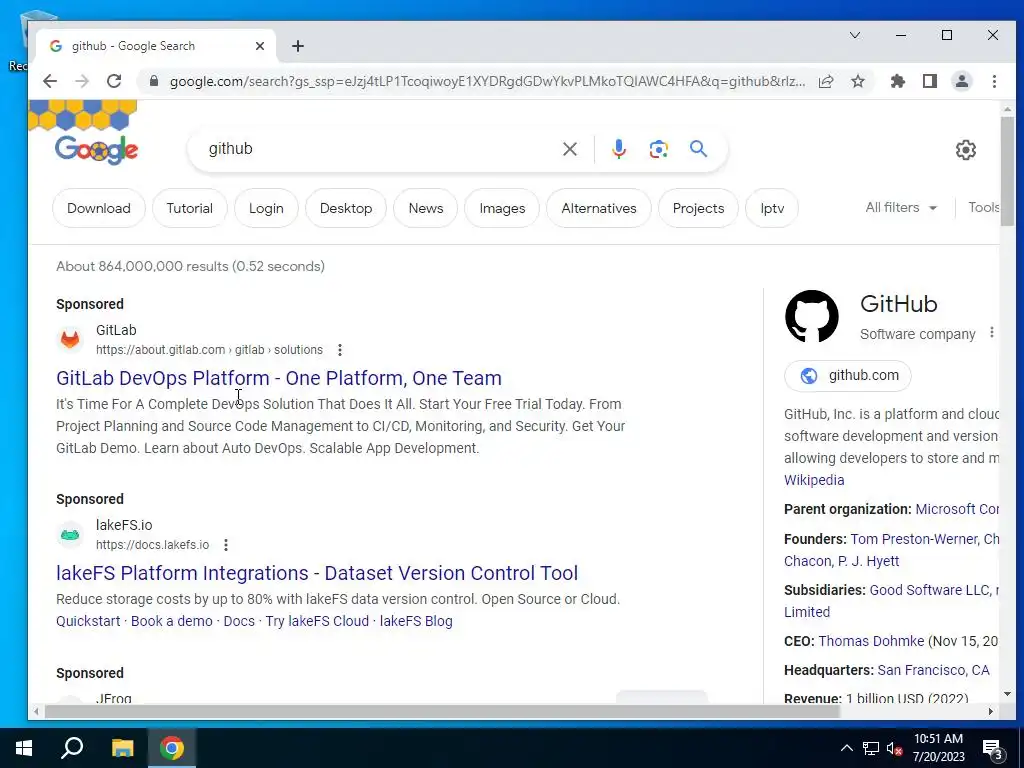Expand the All filters dropdown
Image resolution: width=1024 pixels, height=768 pixels.
tap(901, 208)
